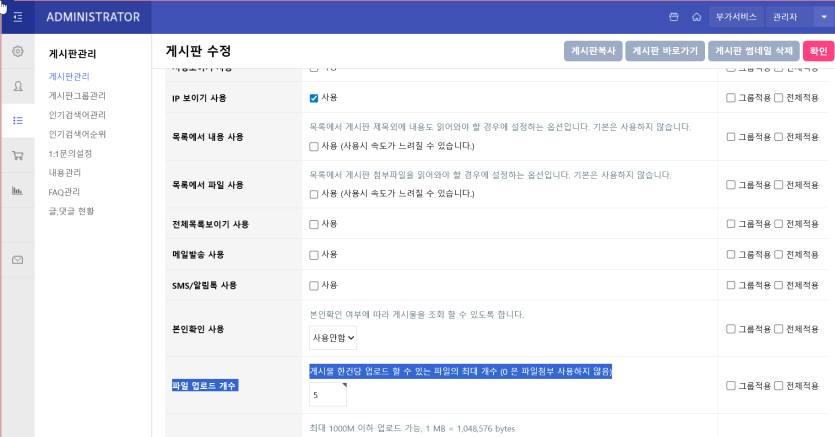Open the 부가서비스 header menu

point(736,17)
